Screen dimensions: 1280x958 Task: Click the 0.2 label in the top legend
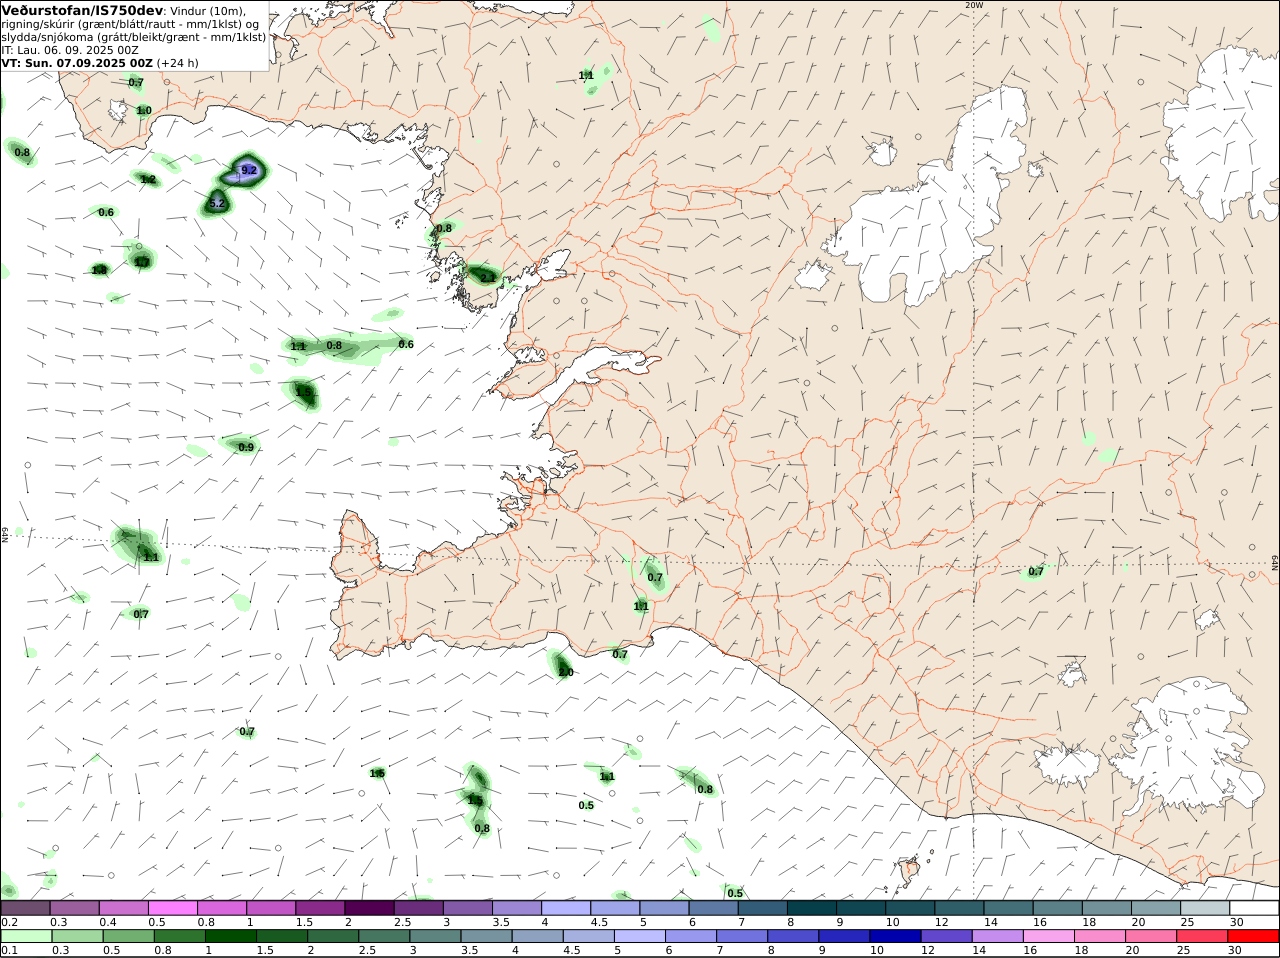10,922
